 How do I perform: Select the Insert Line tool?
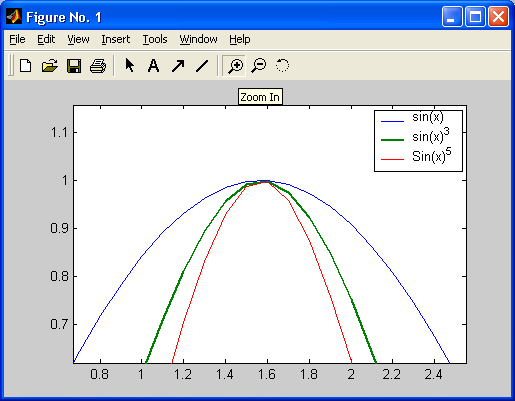coord(202,66)
